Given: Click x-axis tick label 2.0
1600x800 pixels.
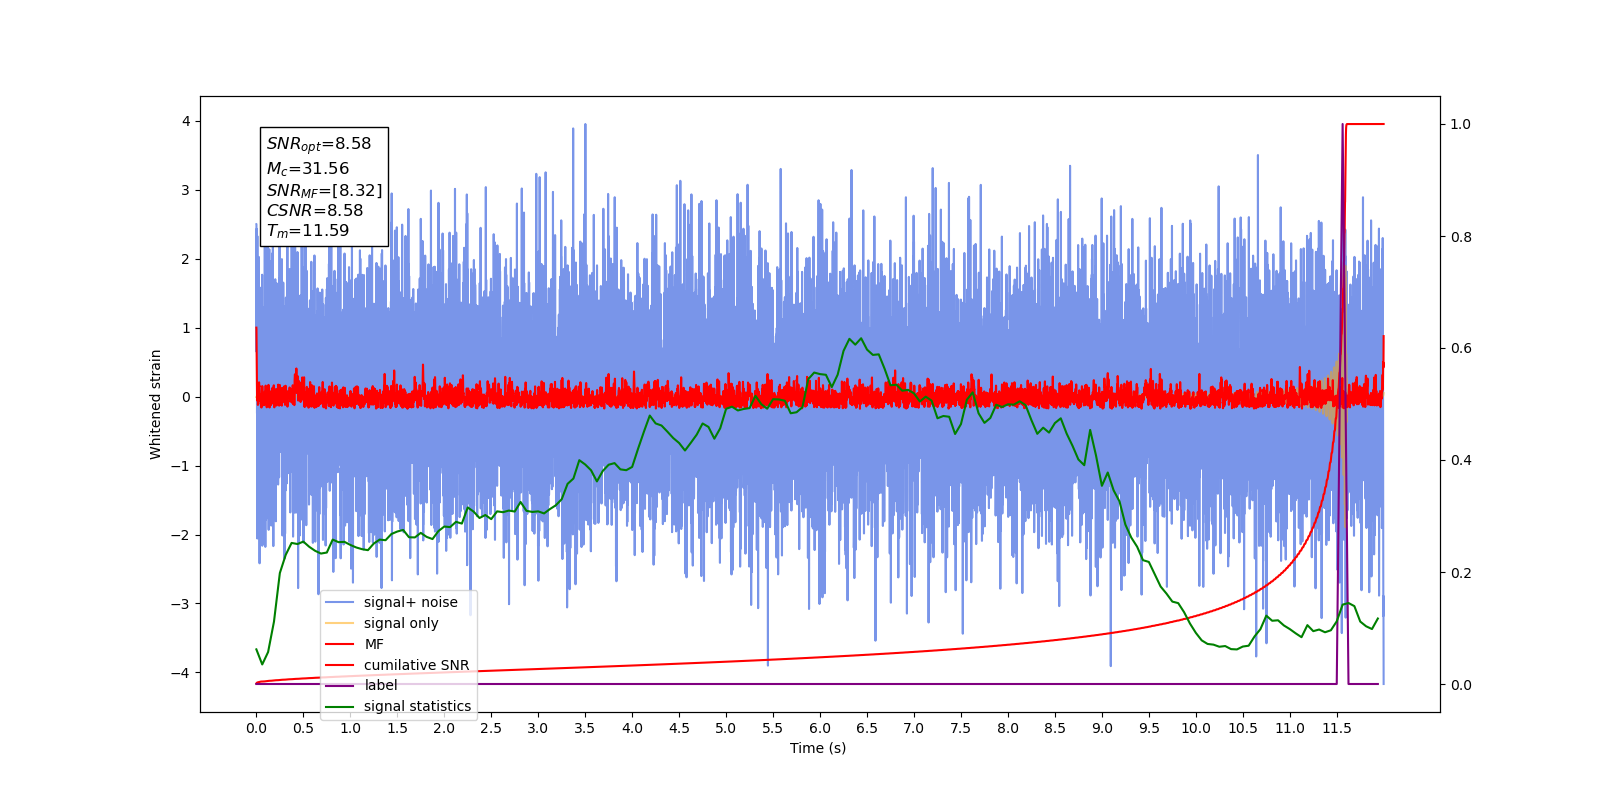Looking at the screenshot, I should (444, 728).
